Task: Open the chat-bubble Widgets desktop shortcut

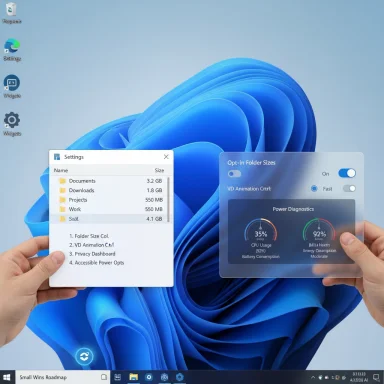Action: pos(12,83)
